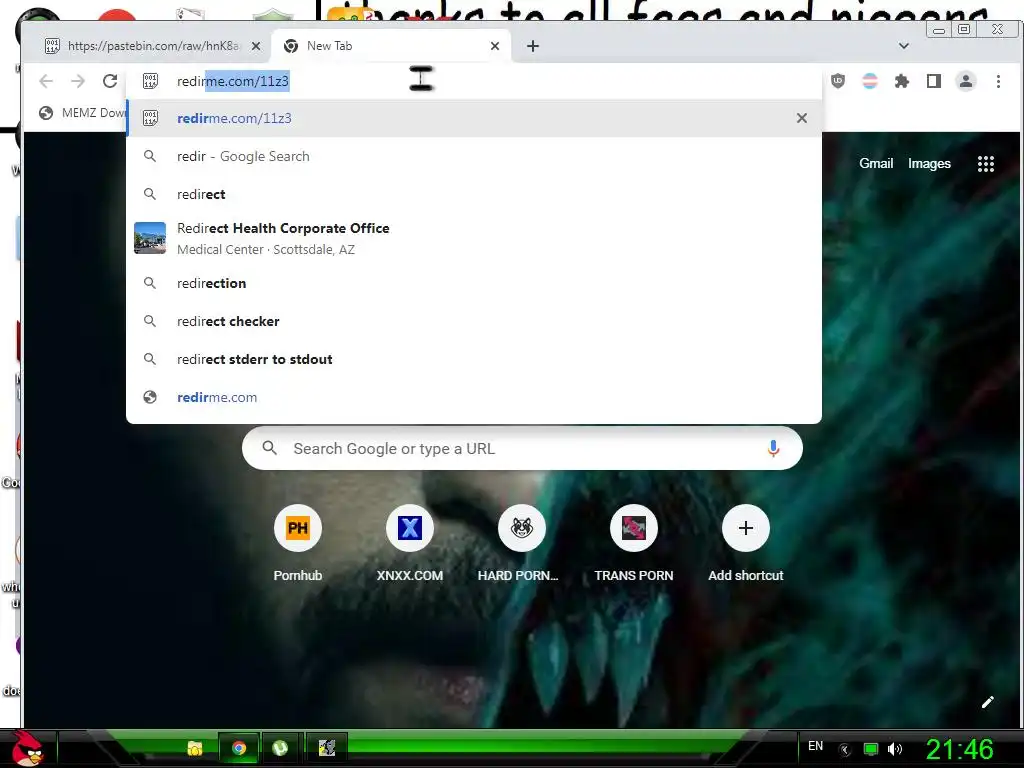1024x768 pixels.
Task: Click the EN language indicator
Action: [x=816, y=746]
